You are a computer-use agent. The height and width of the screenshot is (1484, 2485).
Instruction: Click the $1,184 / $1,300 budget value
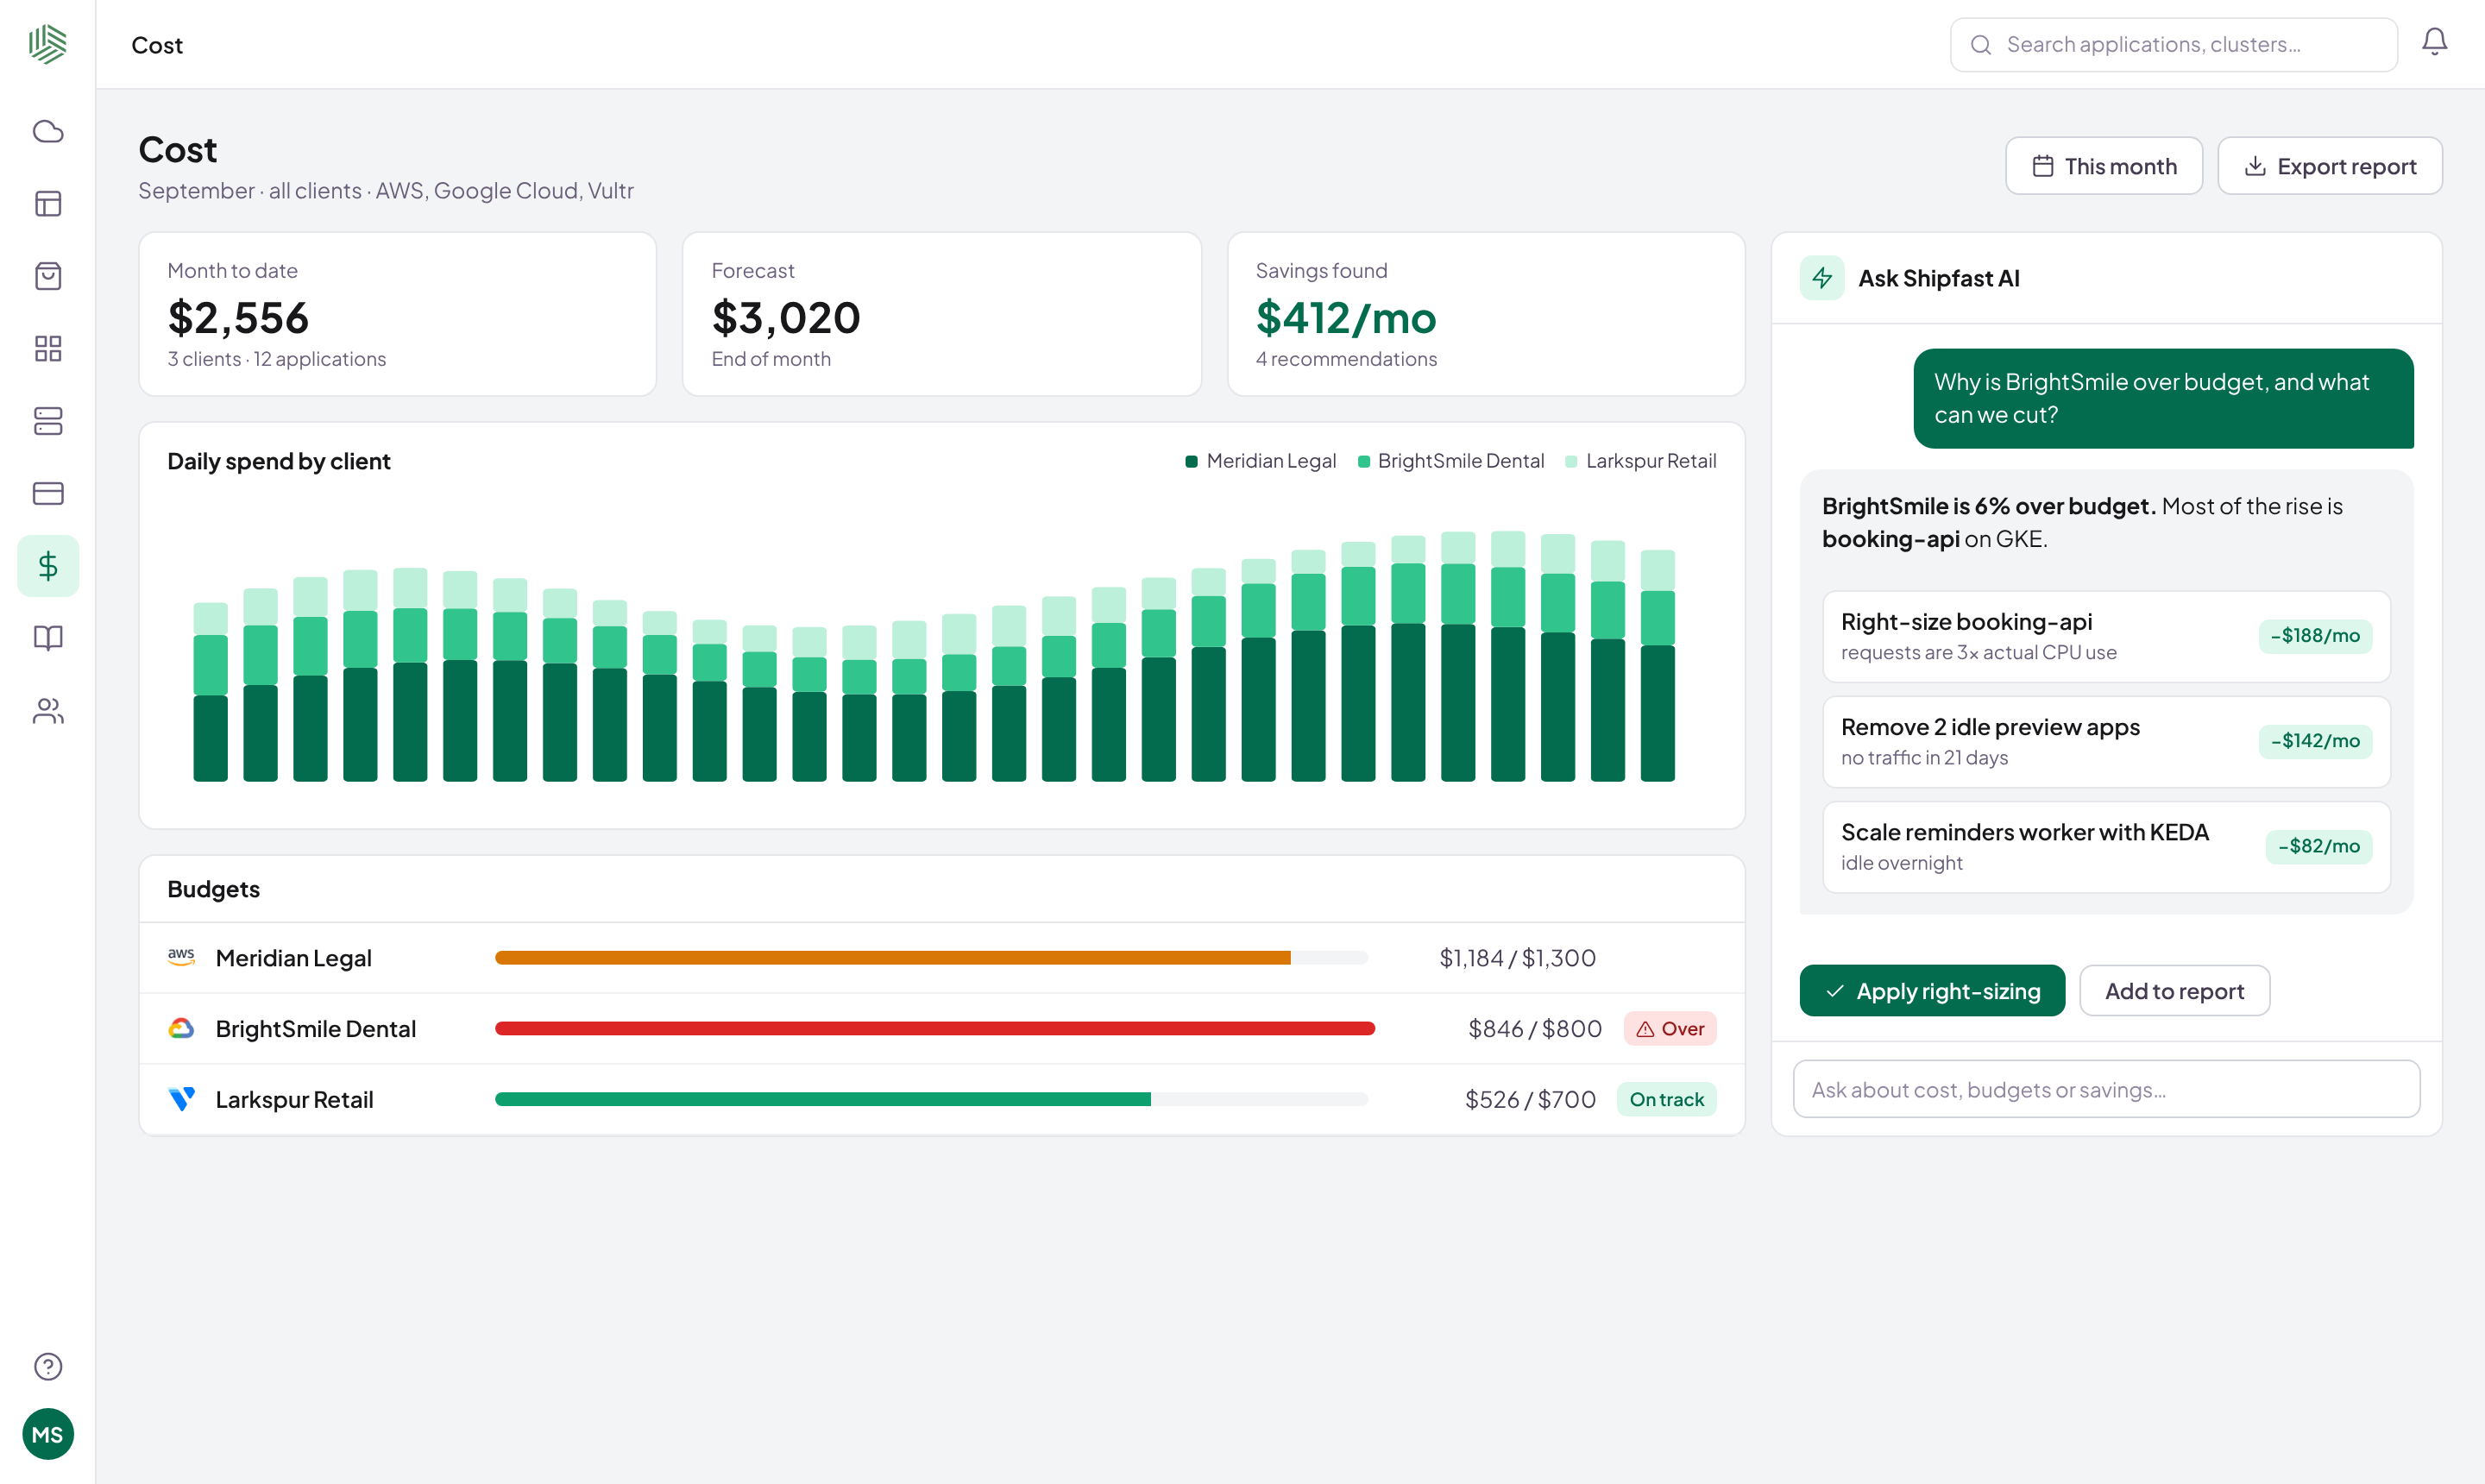1517,958
